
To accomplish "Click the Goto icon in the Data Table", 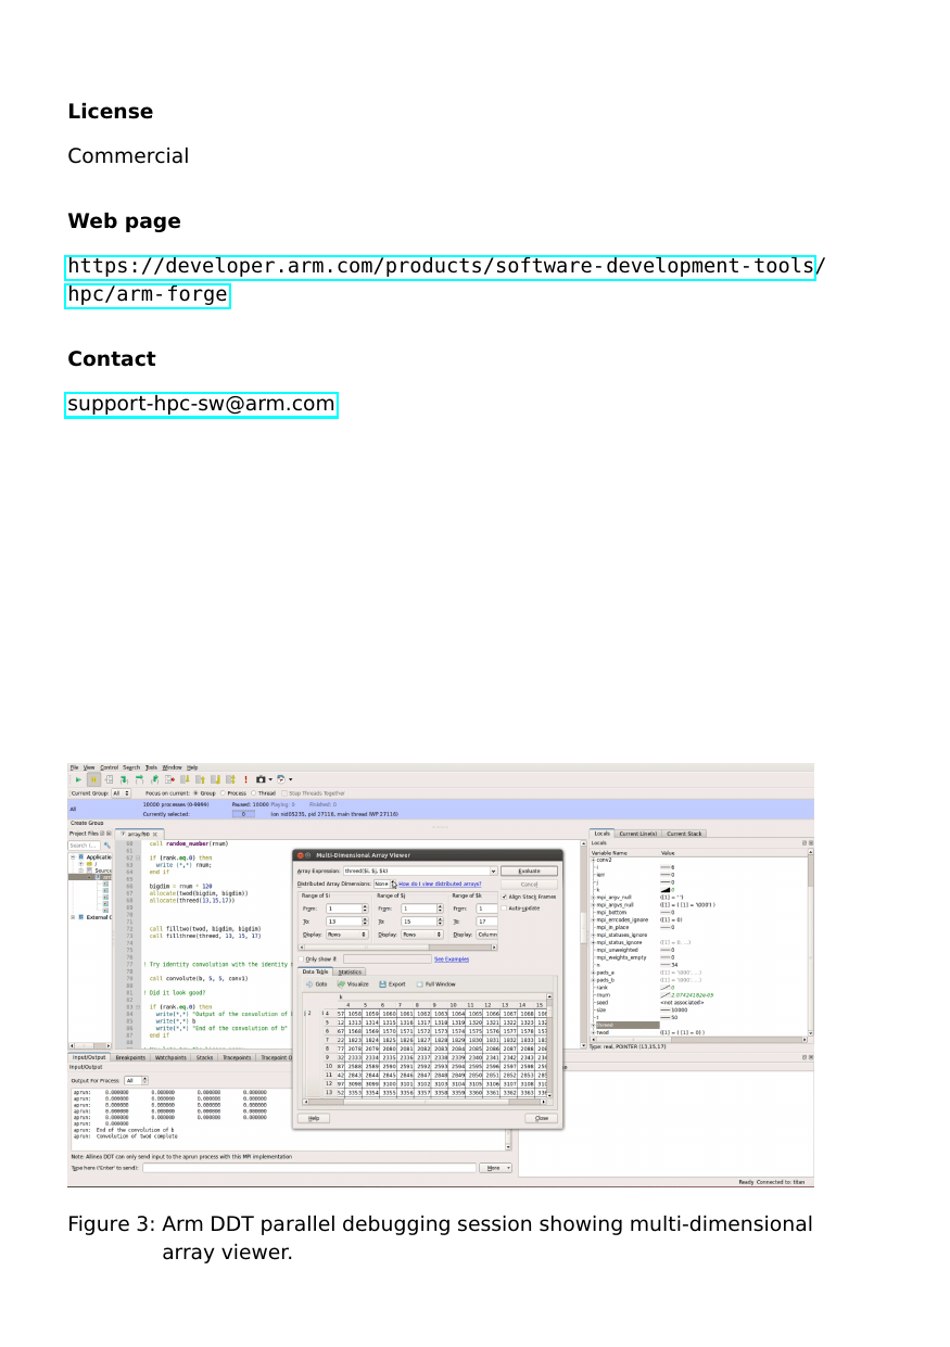I will click(x=311, y=984).
